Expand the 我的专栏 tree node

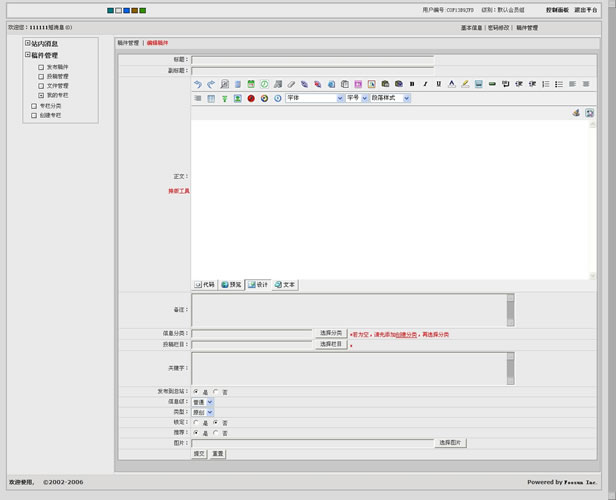41,95
